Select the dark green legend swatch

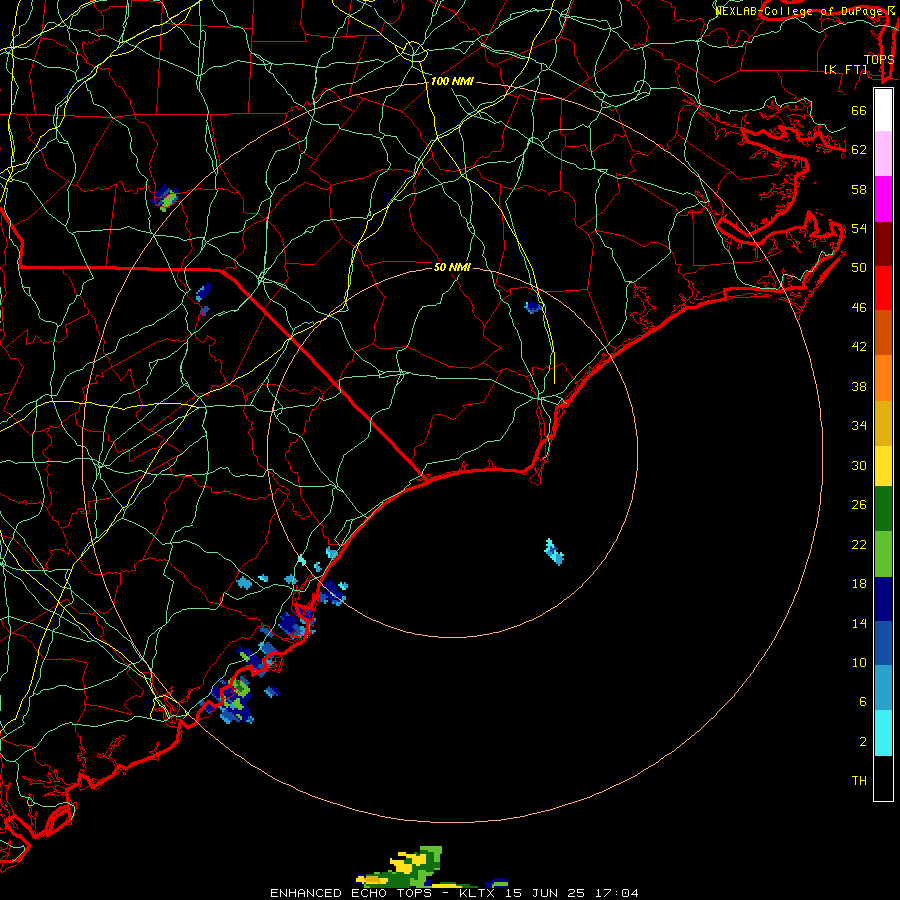coord(883,509)
